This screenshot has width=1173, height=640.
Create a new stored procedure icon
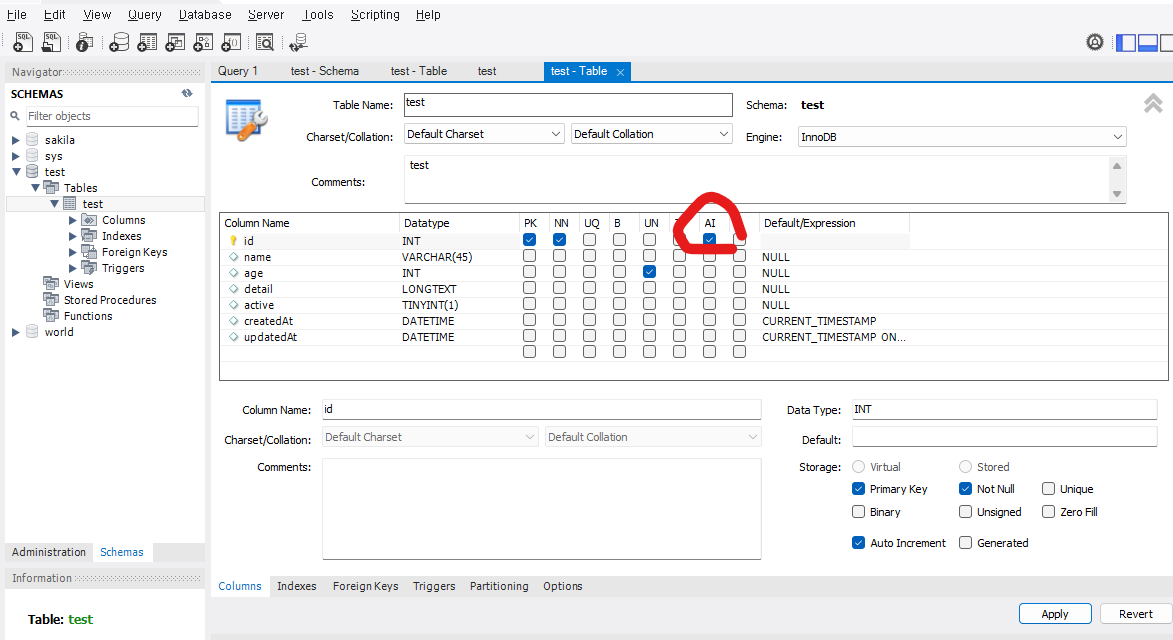tap(203, 42)
